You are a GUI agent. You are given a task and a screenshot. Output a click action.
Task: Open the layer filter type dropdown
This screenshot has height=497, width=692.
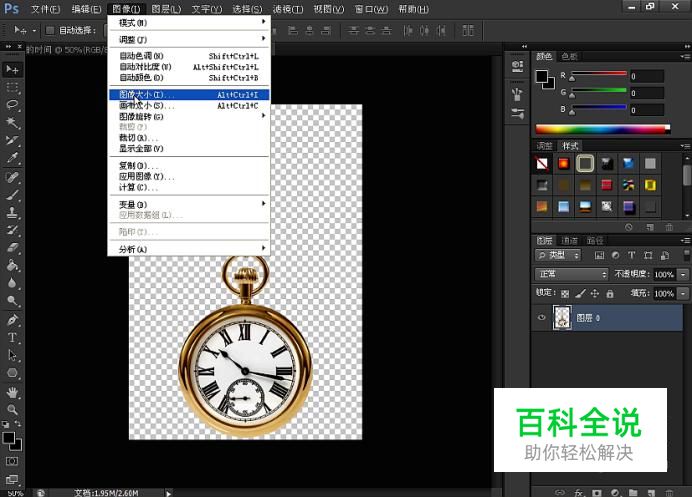pos(558,255)
